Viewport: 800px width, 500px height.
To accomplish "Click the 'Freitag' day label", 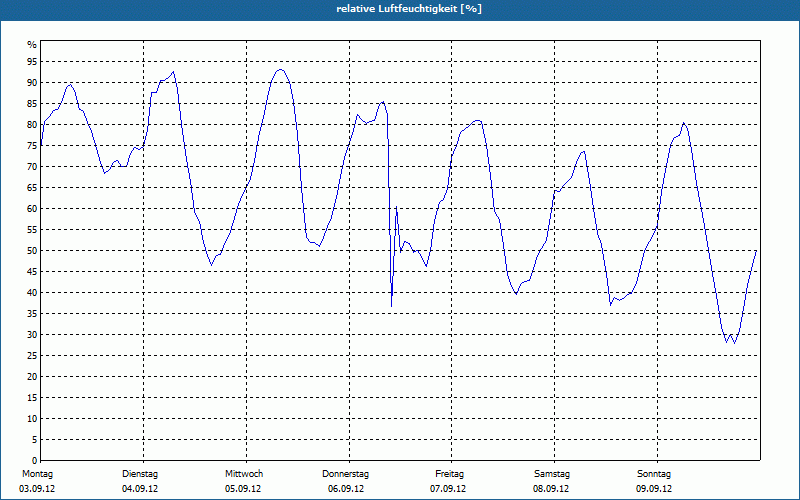I will [449, 474].
